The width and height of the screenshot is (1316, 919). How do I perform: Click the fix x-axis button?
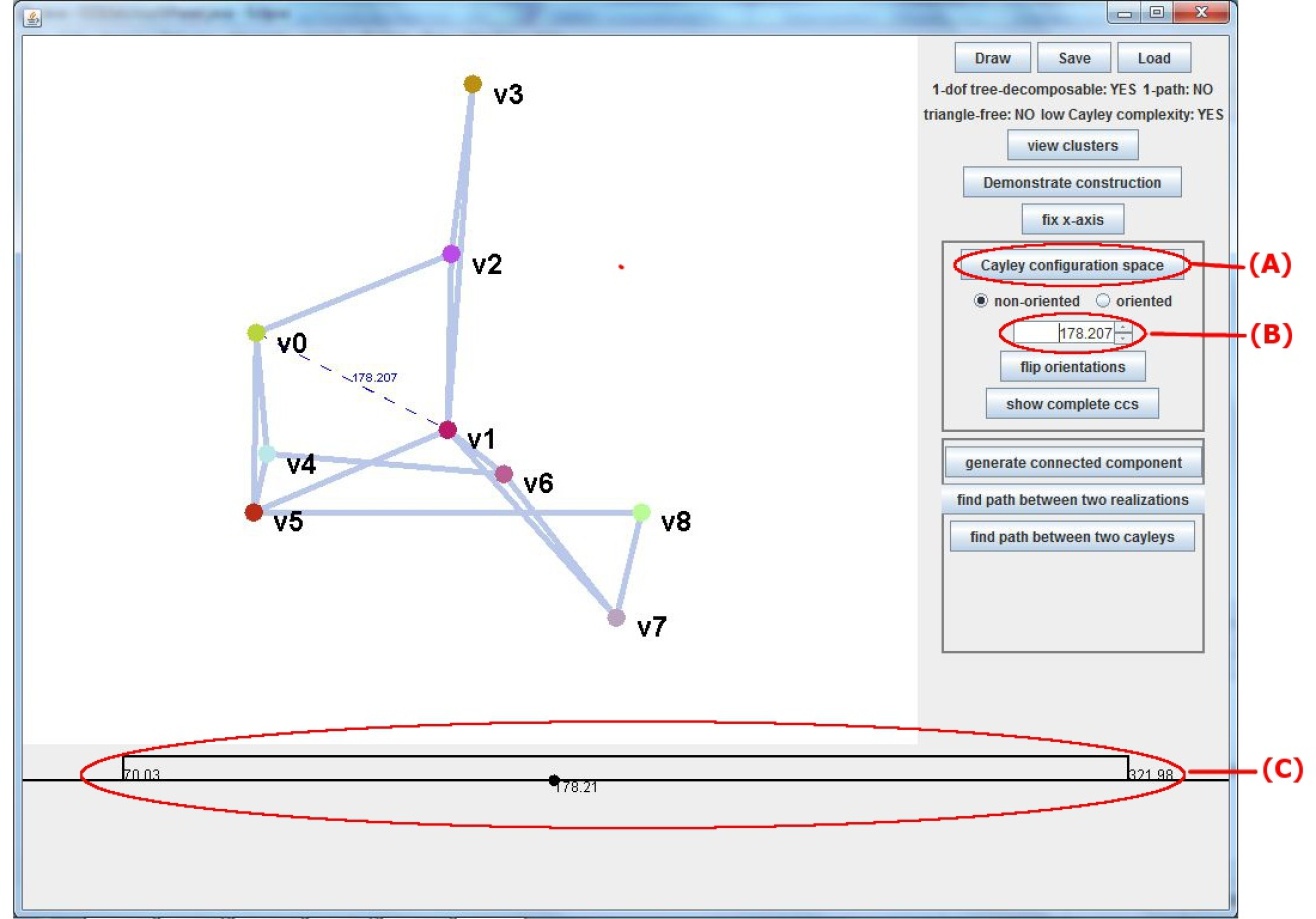tap(1072, 218)
